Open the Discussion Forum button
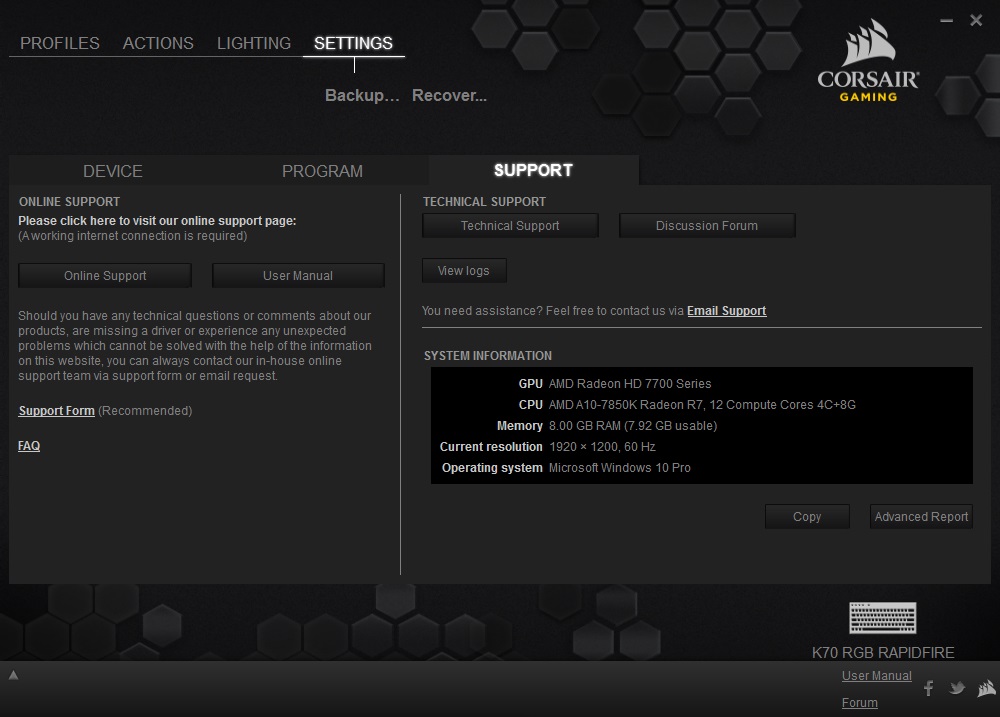Image resolution: width=1000 pixels, height=717 pixels. tap(707, 226)
